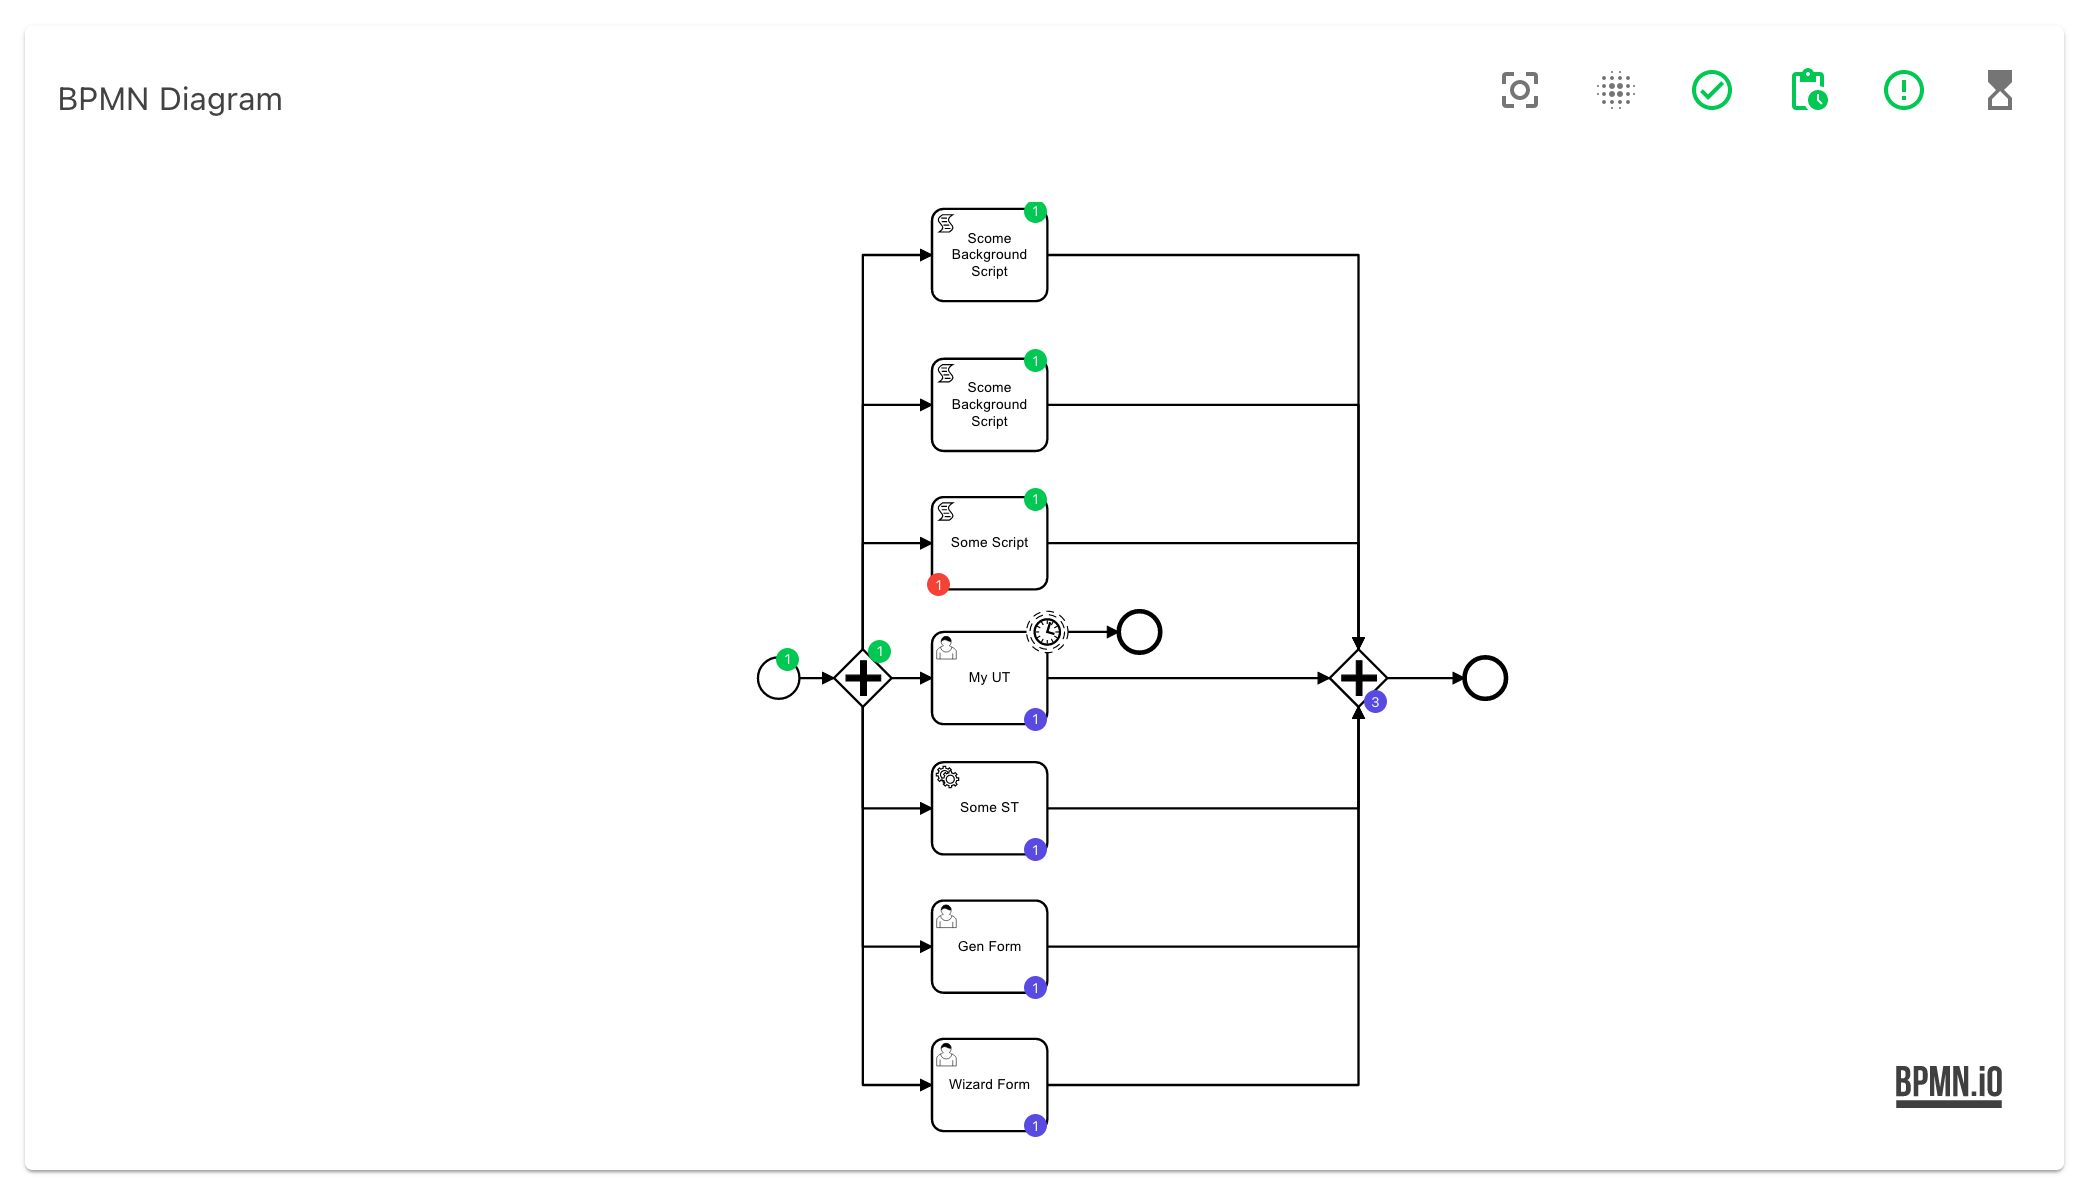Screen dimensions: 2086x1192
Task: Click the end event circle after timer
Action: [1139, 632]
